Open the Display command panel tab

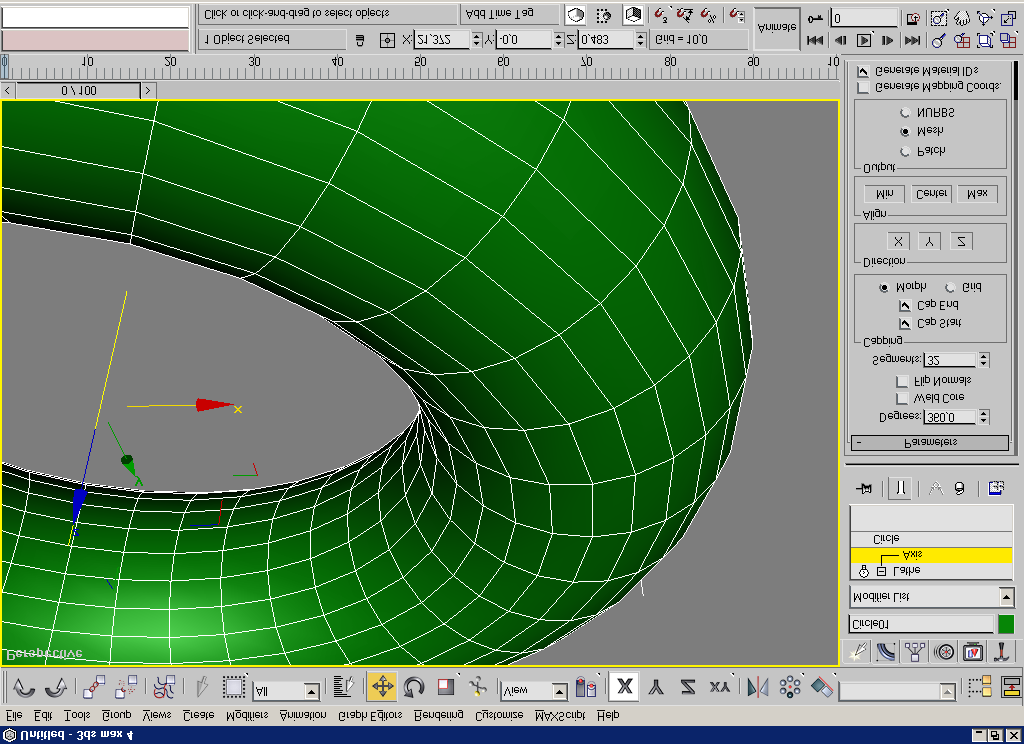pos(973,651)
